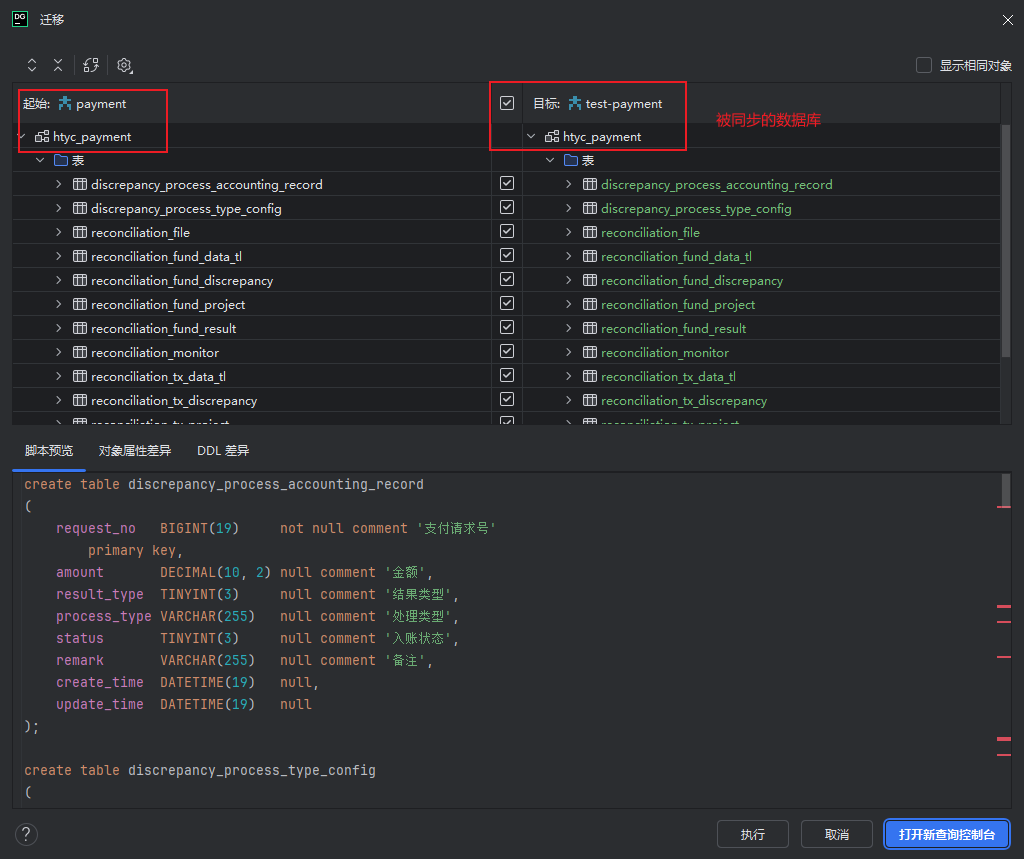
Task: Uncheck discrepancy_process_type_config migration checkbox
Action: (x=507, y=207)
